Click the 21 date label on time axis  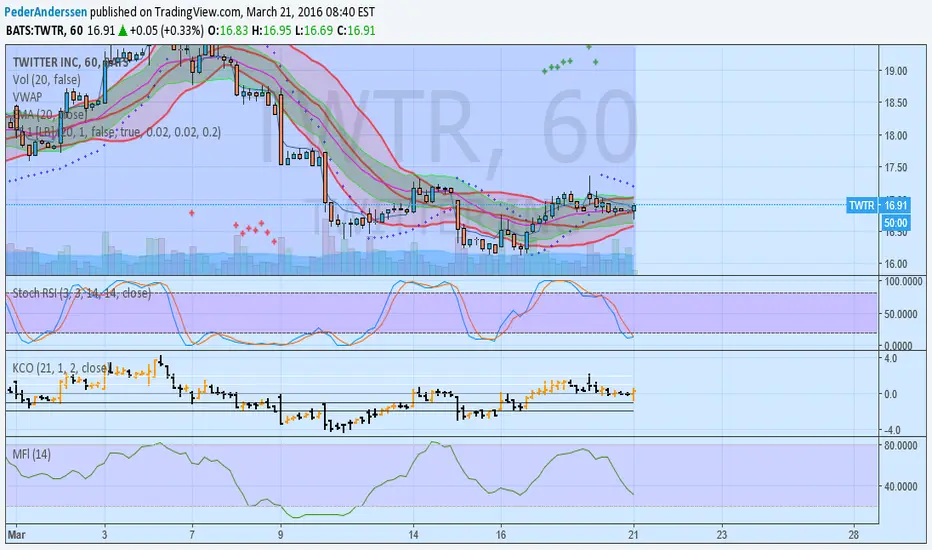click(633, 535)
